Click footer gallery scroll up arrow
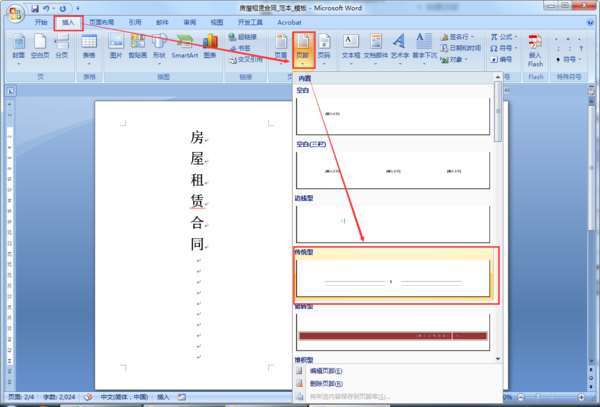 (x=498, y=77)
